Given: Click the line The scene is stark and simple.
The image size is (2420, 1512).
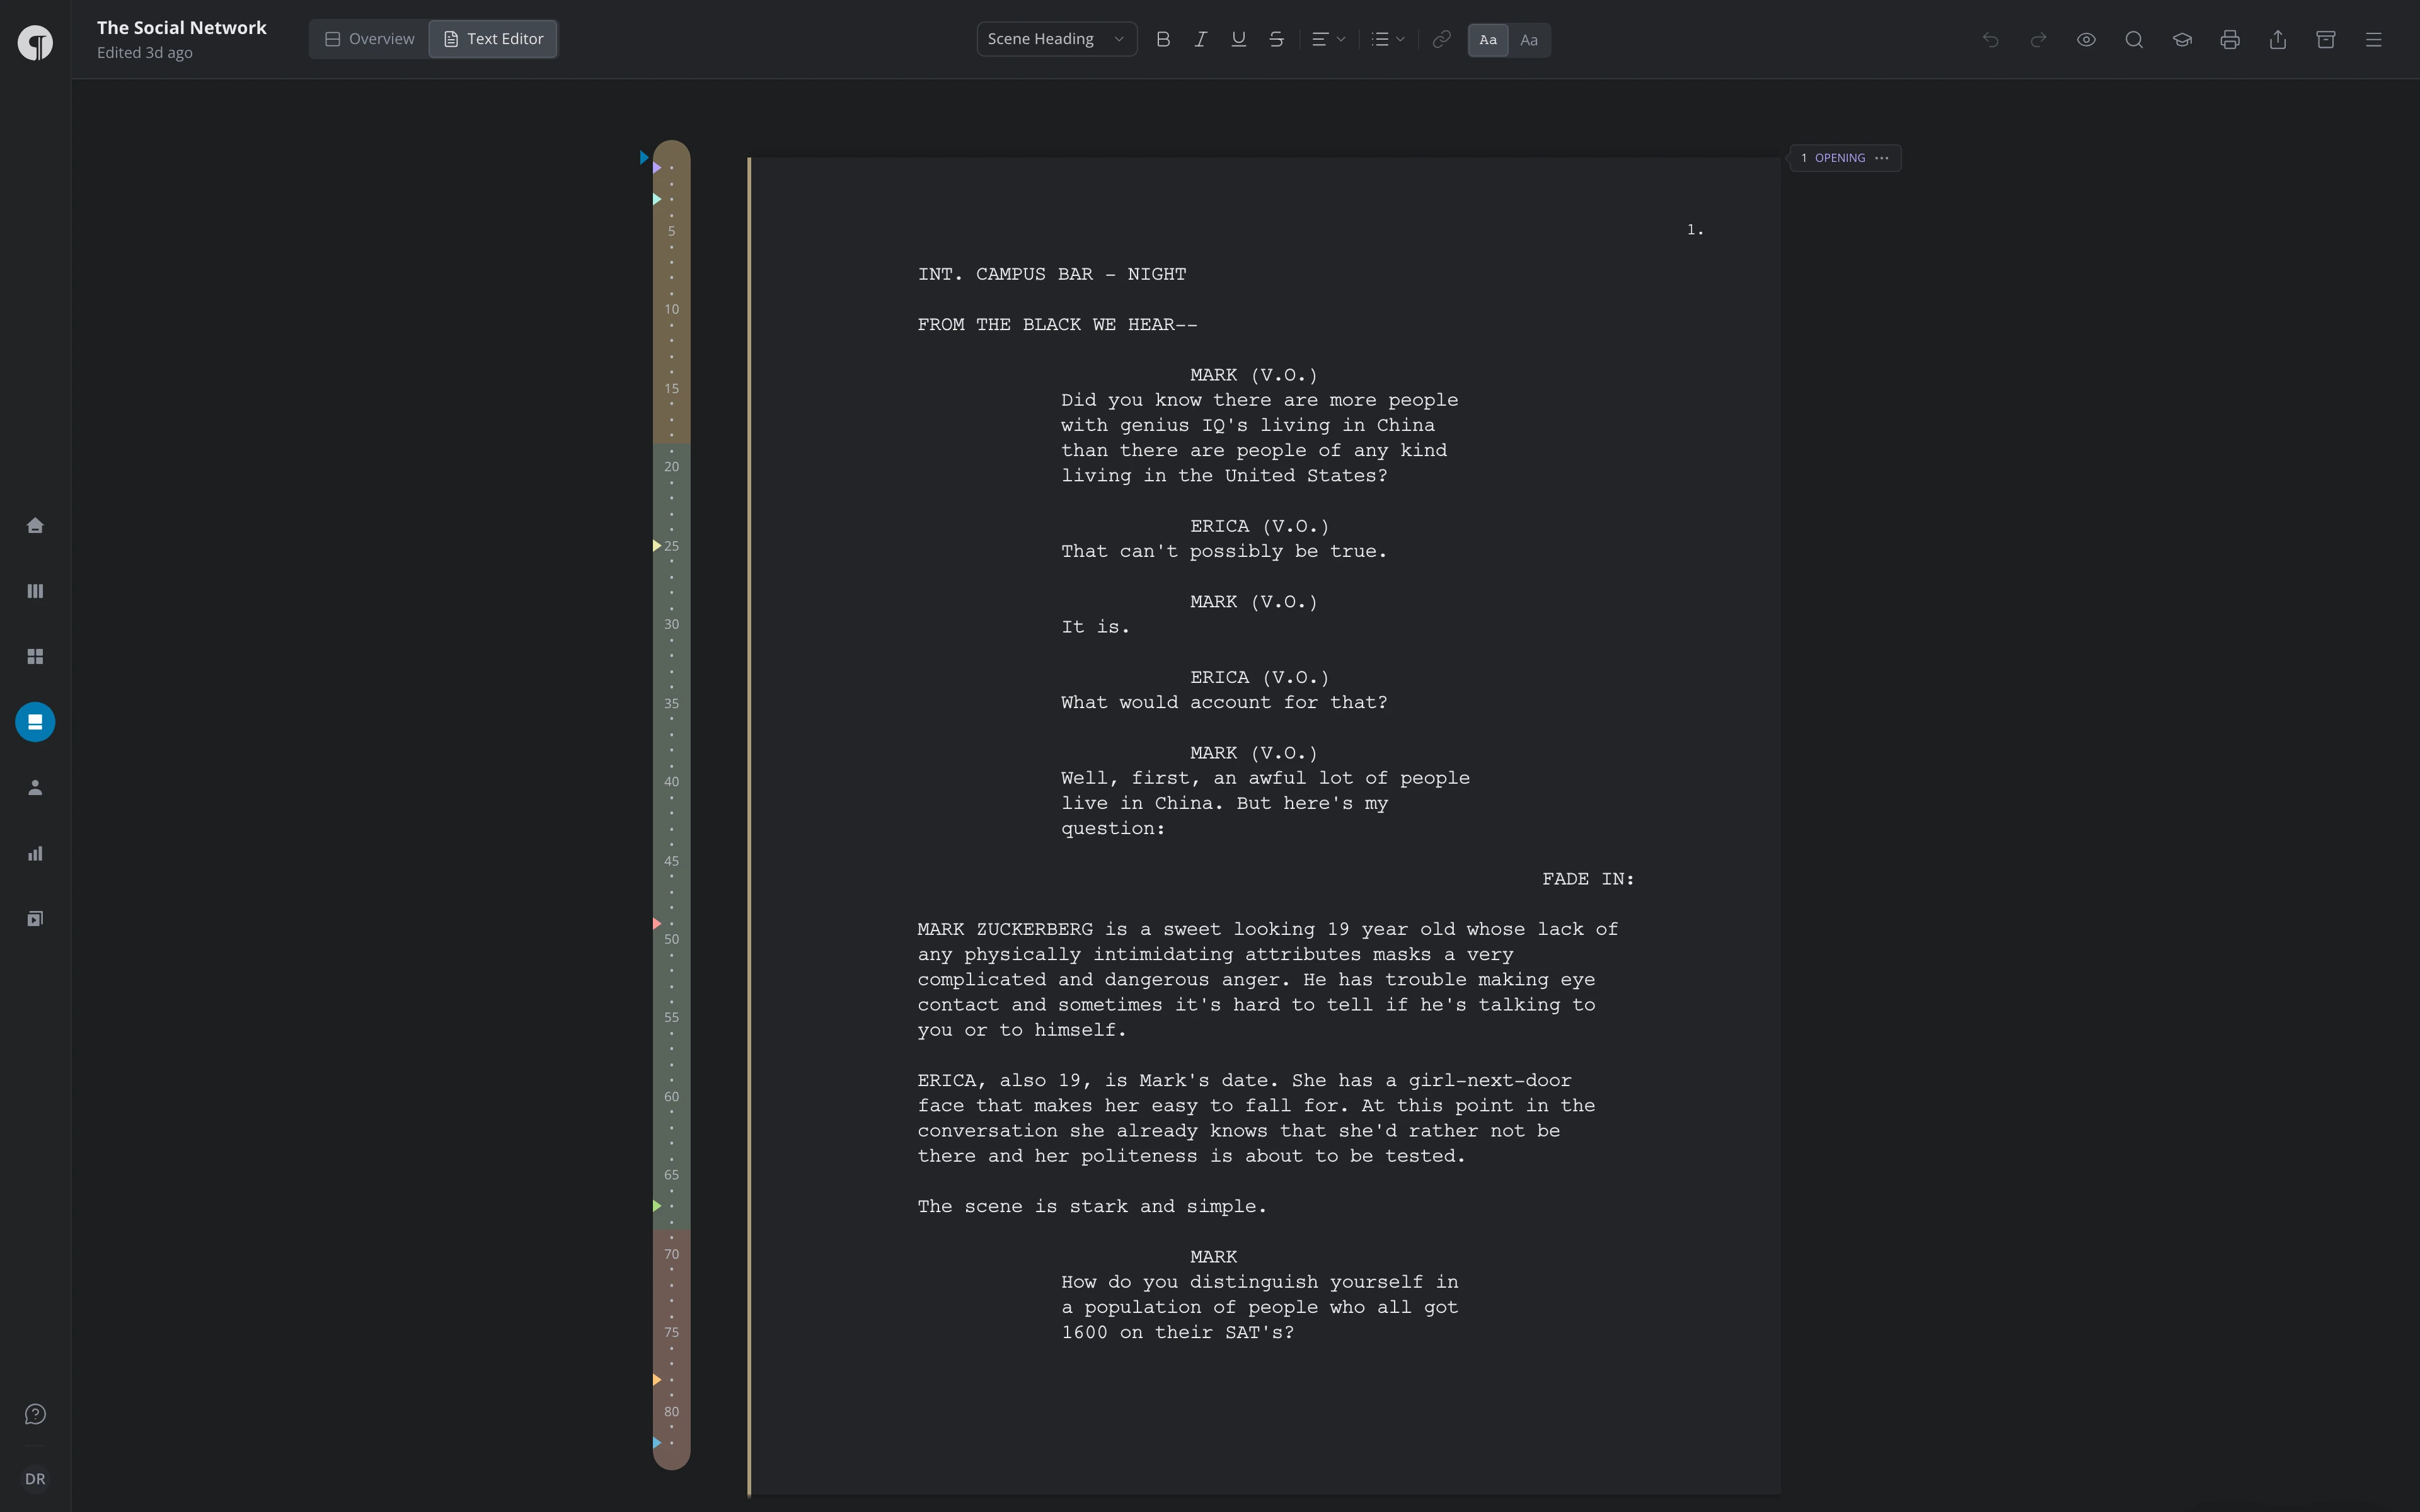Looking at the screenshot, I should (1092, 1207).
